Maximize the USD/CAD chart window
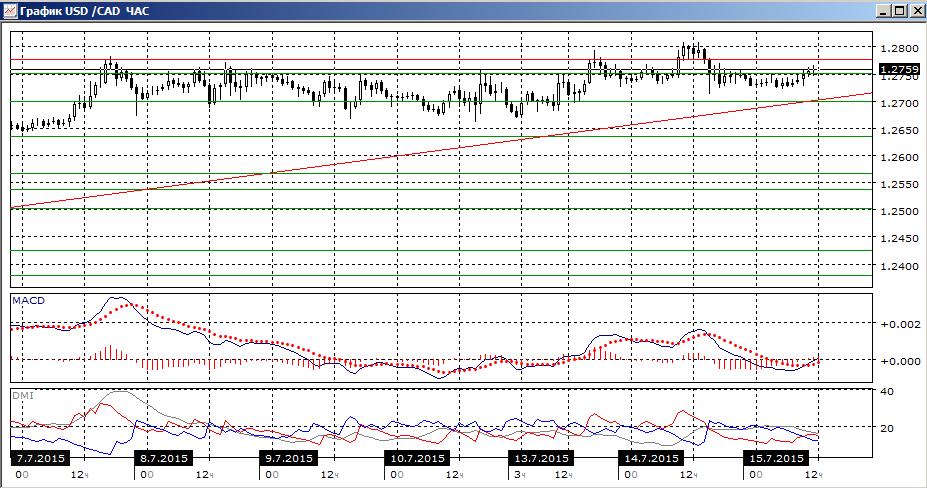Screen dimensions: 927x488 [899, 11]
